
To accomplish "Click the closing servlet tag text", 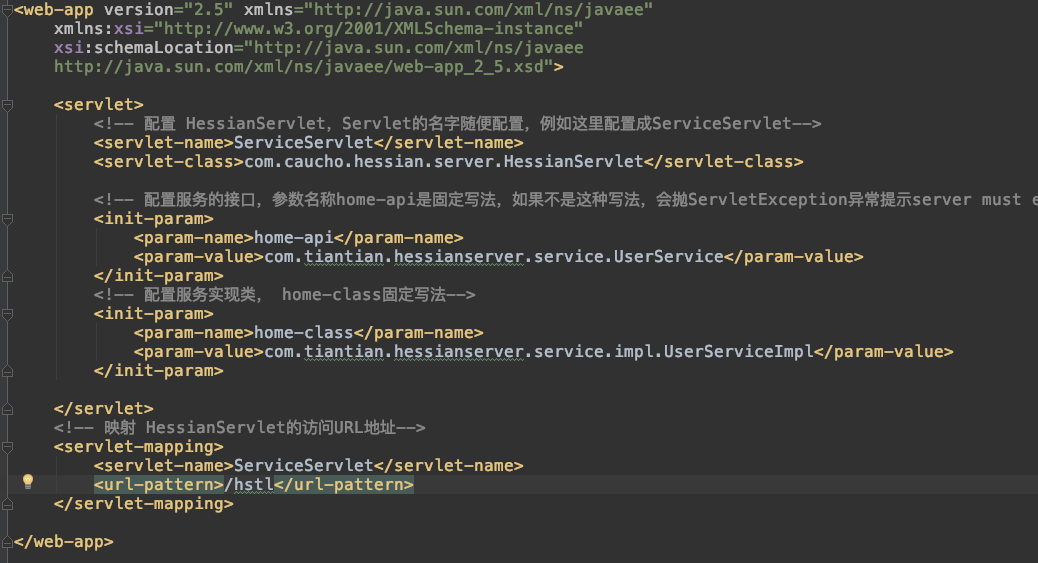I will pyautogui.click(x=104, y=409).
